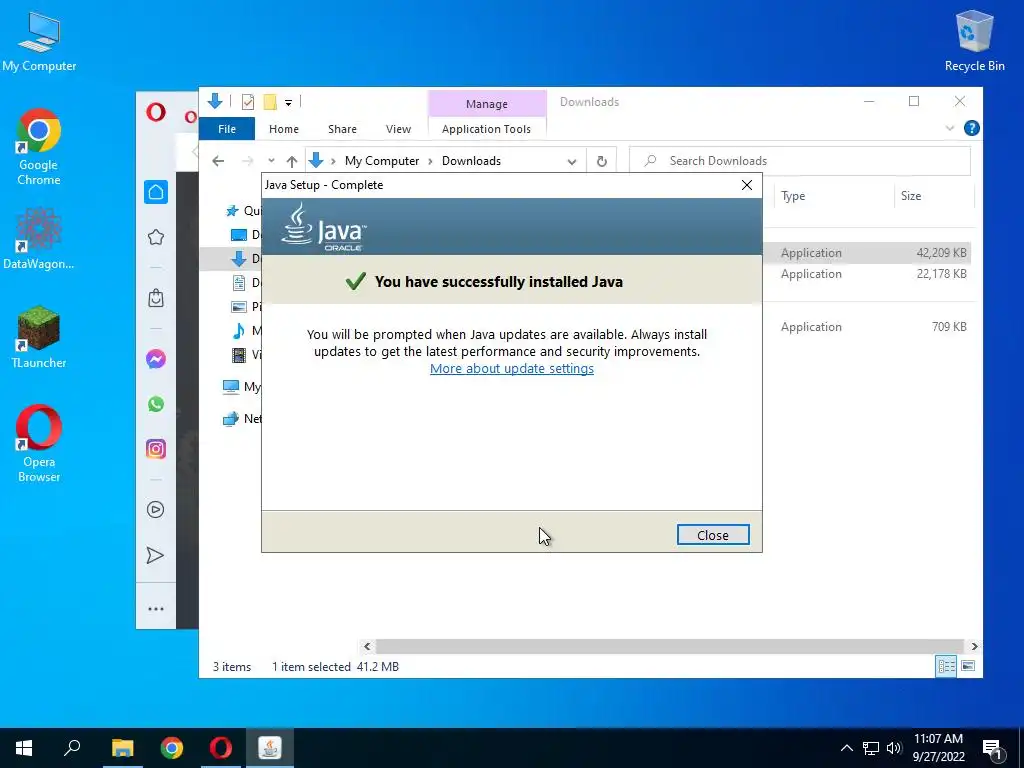1024x768 pixels.
Task: Open quick access Properties checkmark icon
Action: [x=248, y=102]
